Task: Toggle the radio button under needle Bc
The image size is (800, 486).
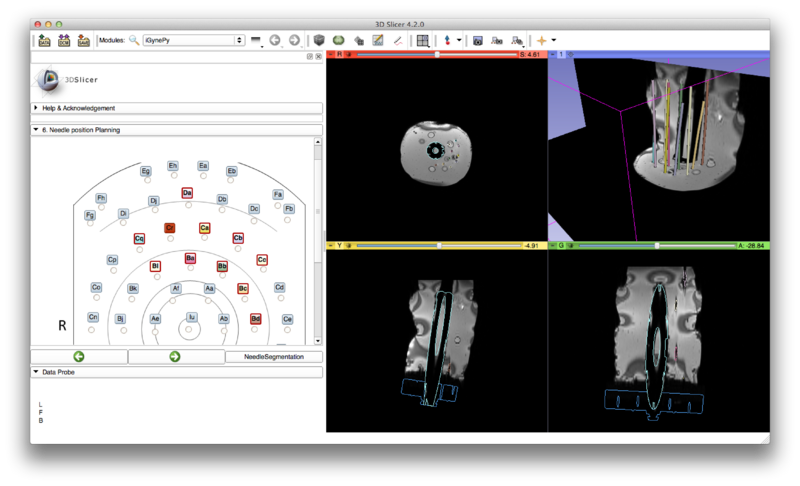Action: click(243, 299)
